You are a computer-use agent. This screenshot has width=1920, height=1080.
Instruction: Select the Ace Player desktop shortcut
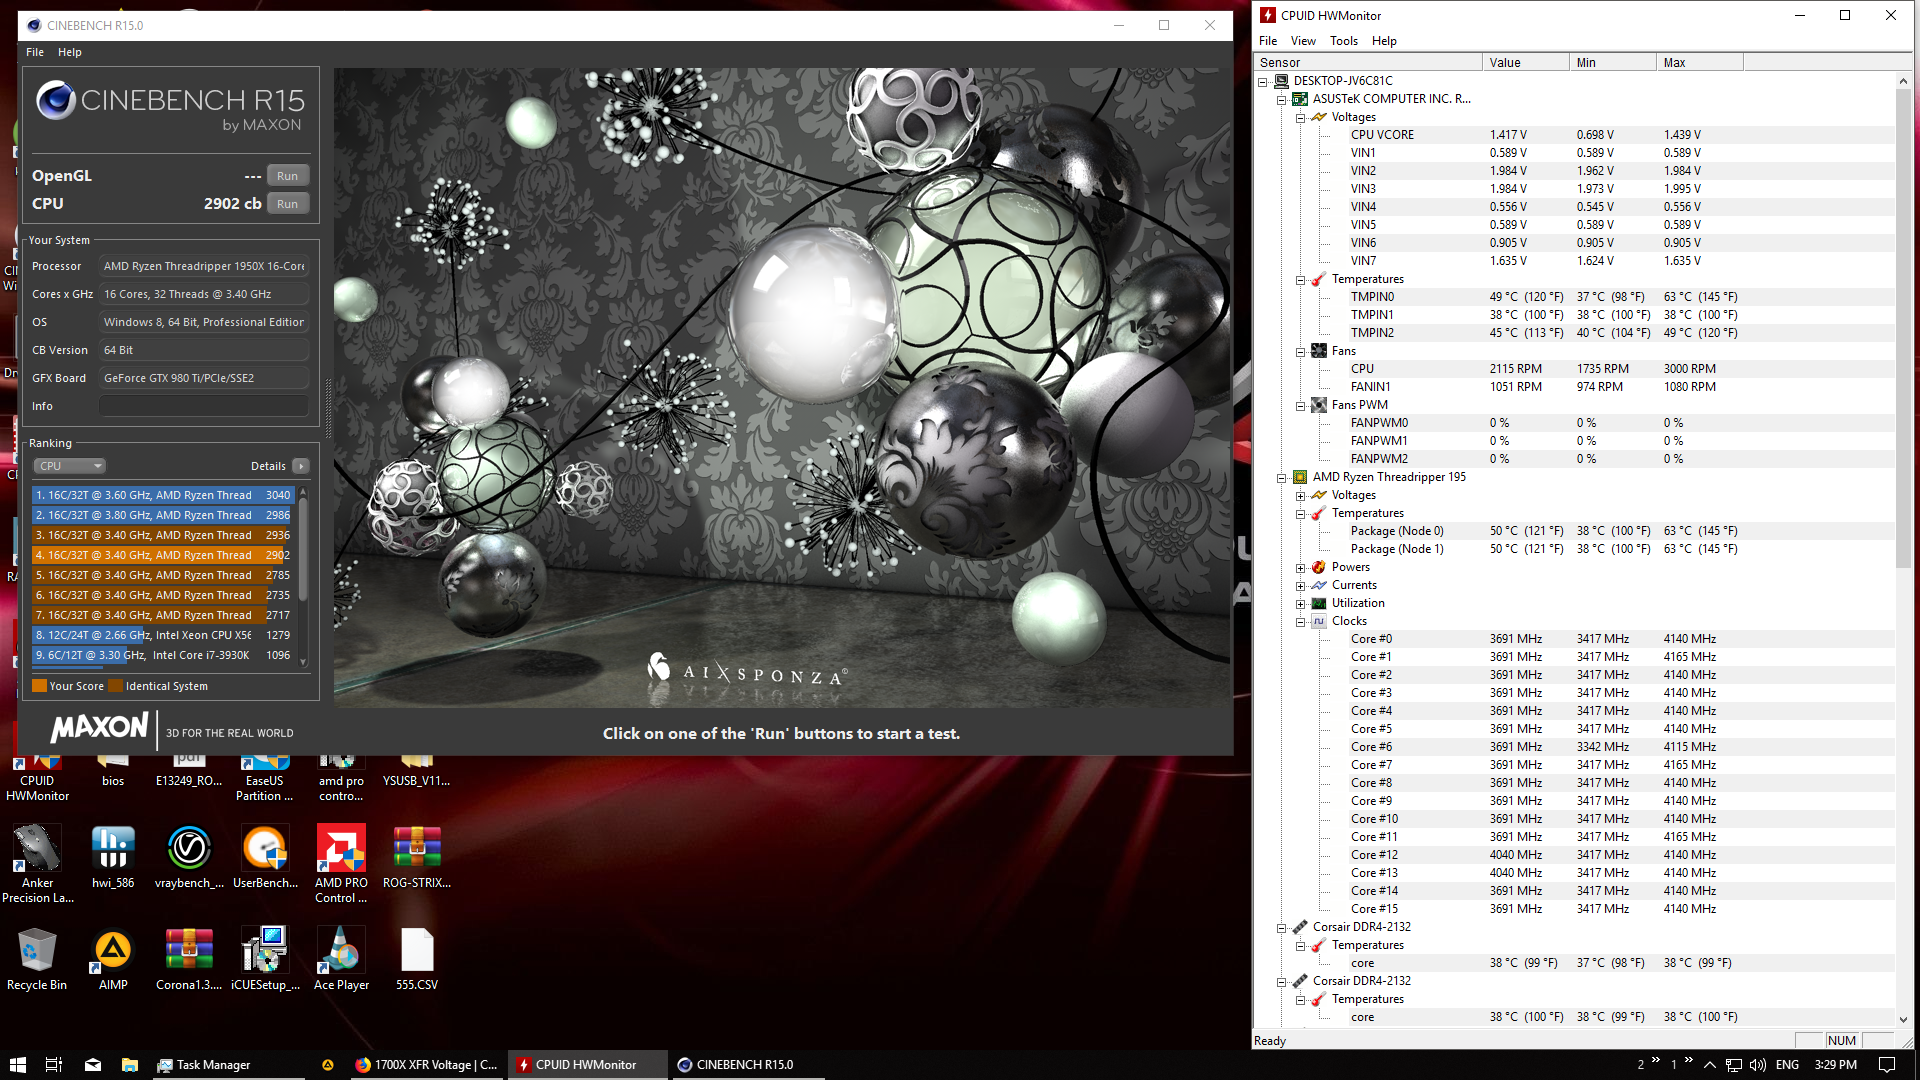click(341, 959)
